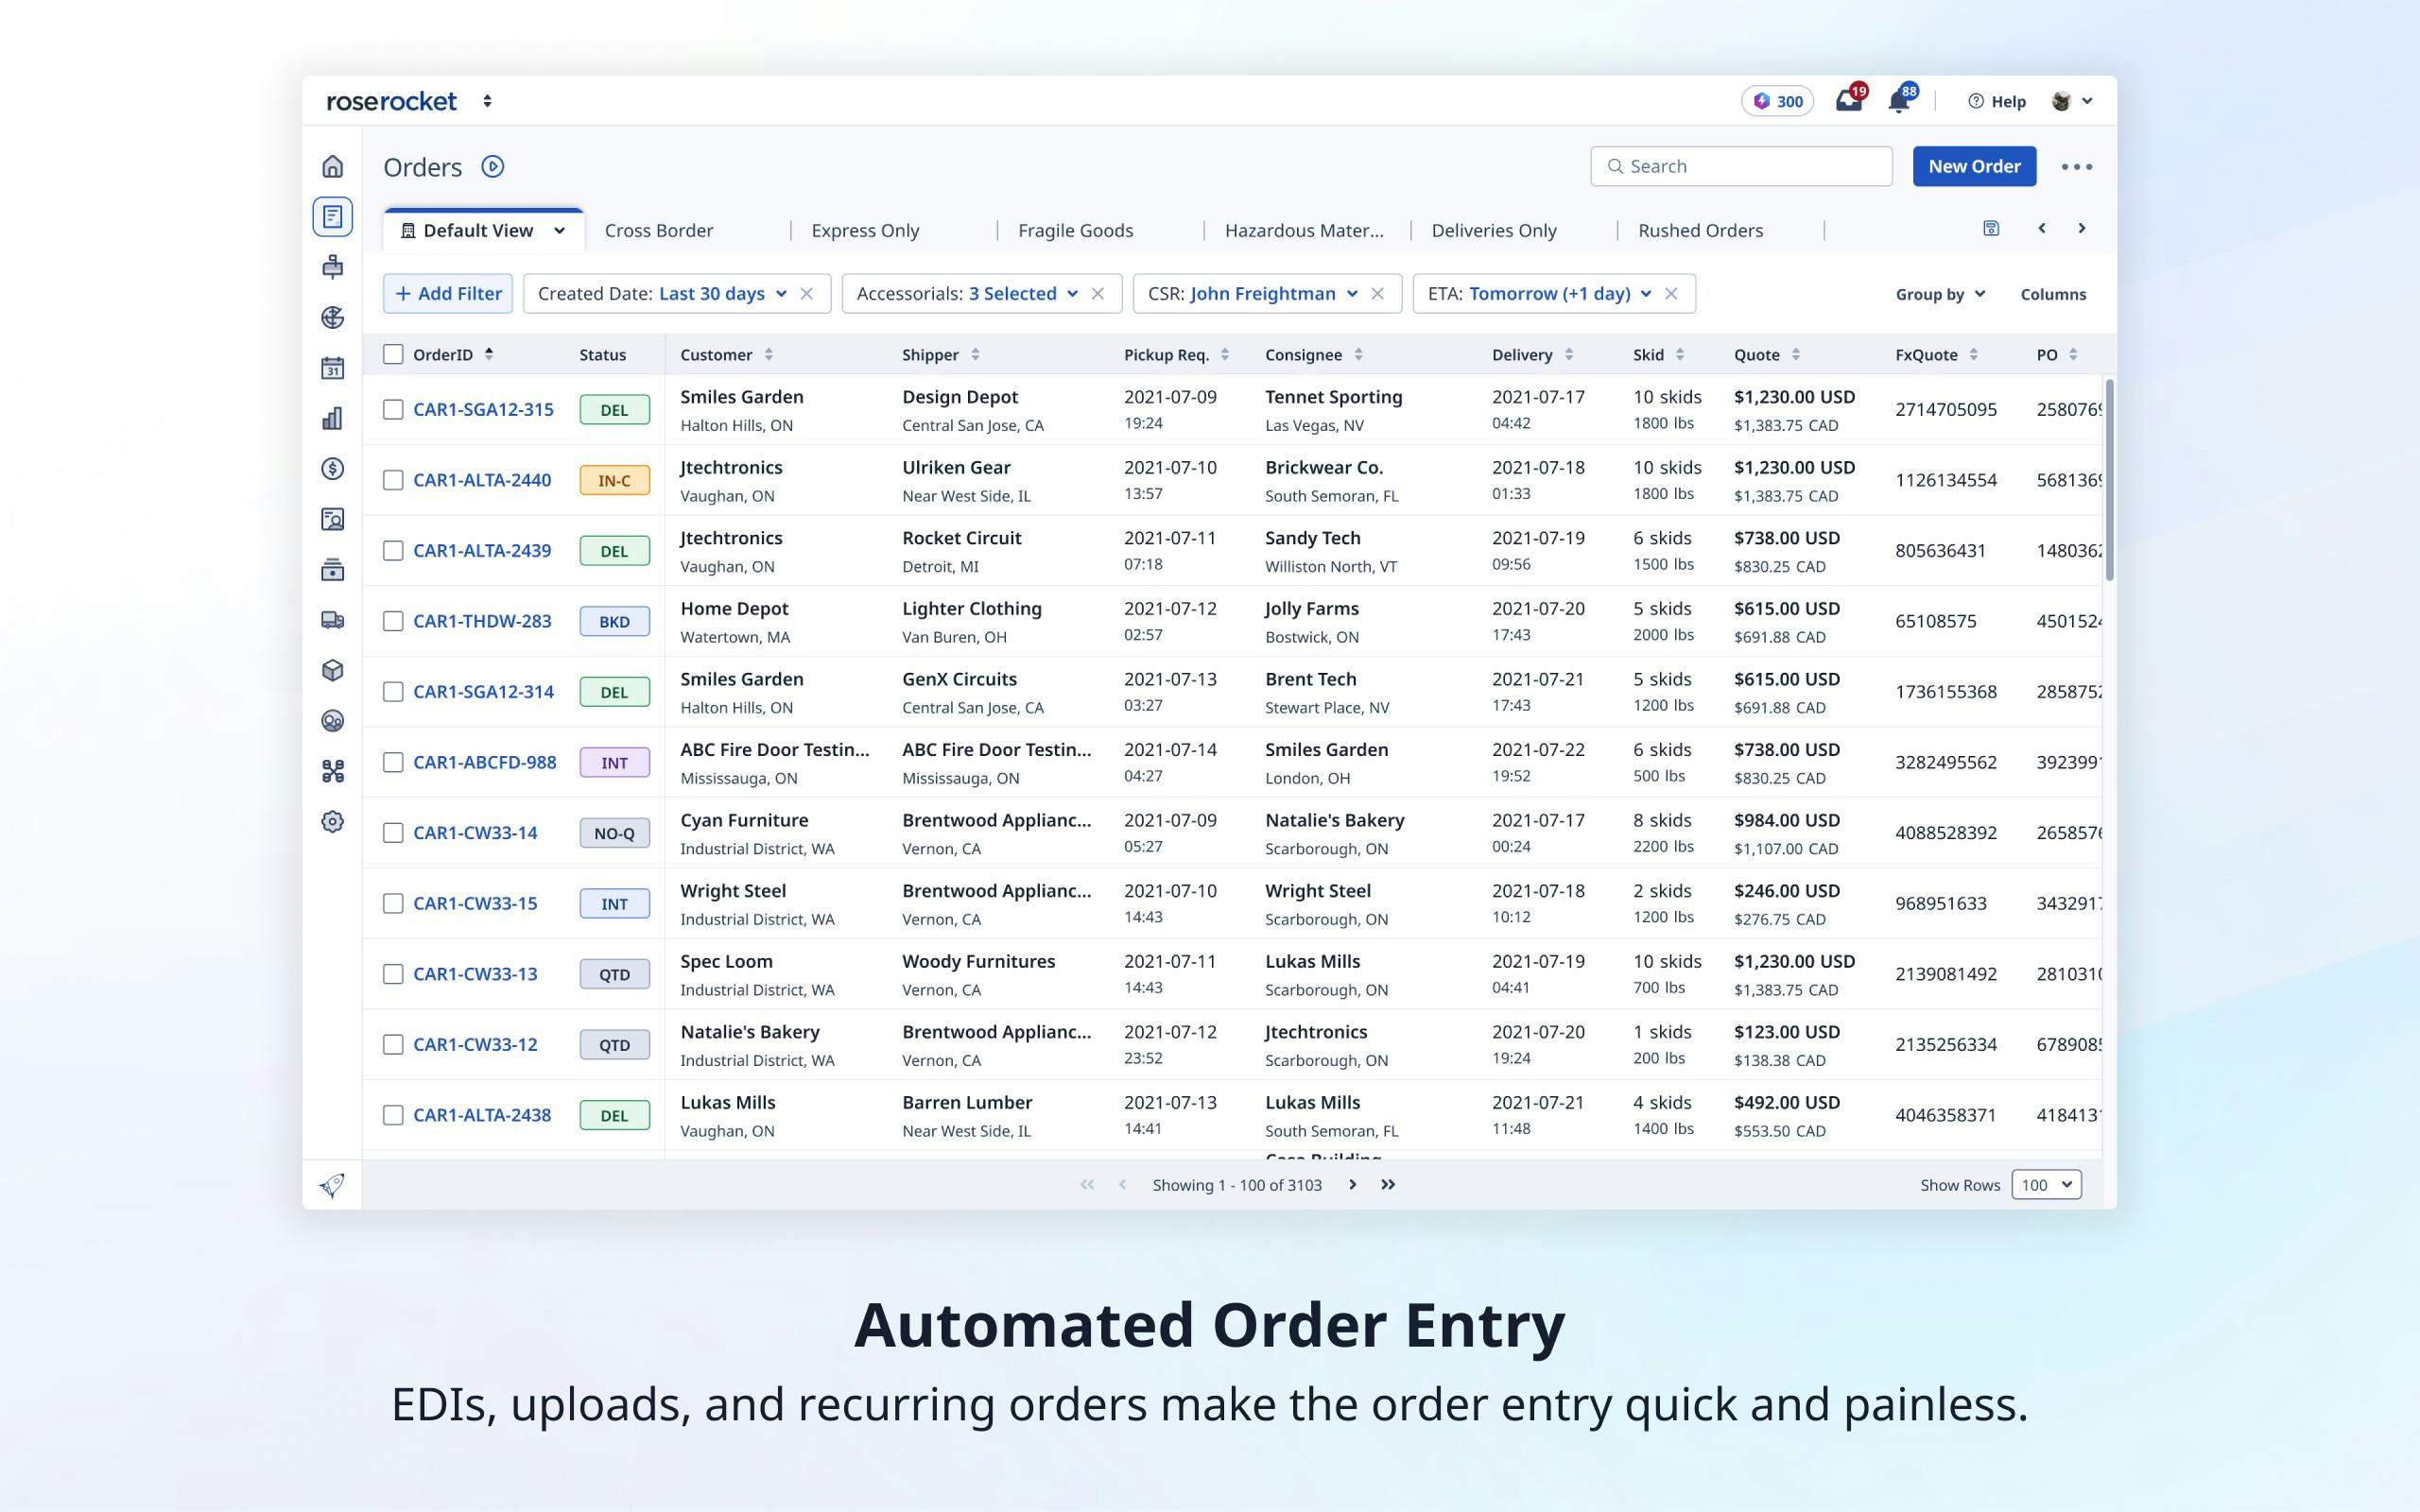2420x1512 pixels.
Task: Click the save view disk icon
Action: click(1991, 228)
